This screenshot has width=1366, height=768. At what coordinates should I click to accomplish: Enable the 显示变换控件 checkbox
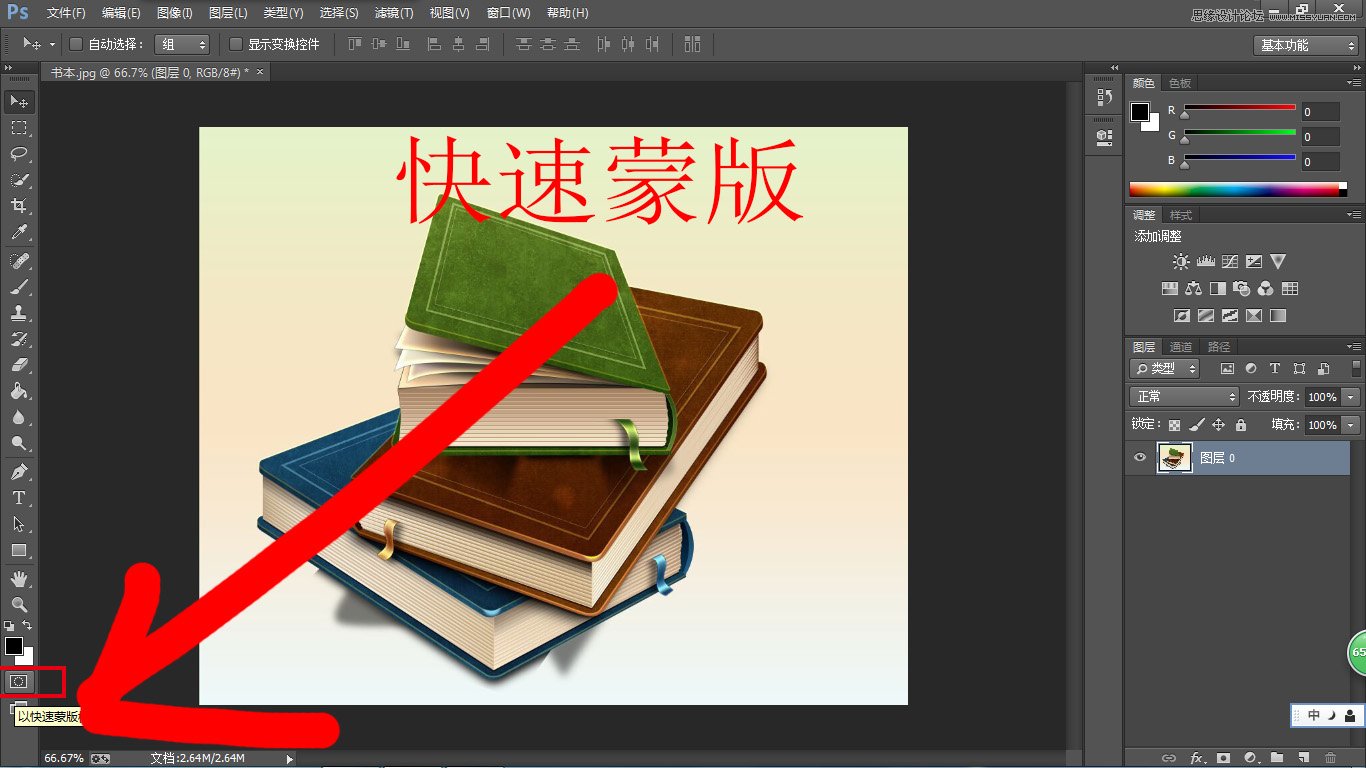pyautogui.click(x=236, y=44)
